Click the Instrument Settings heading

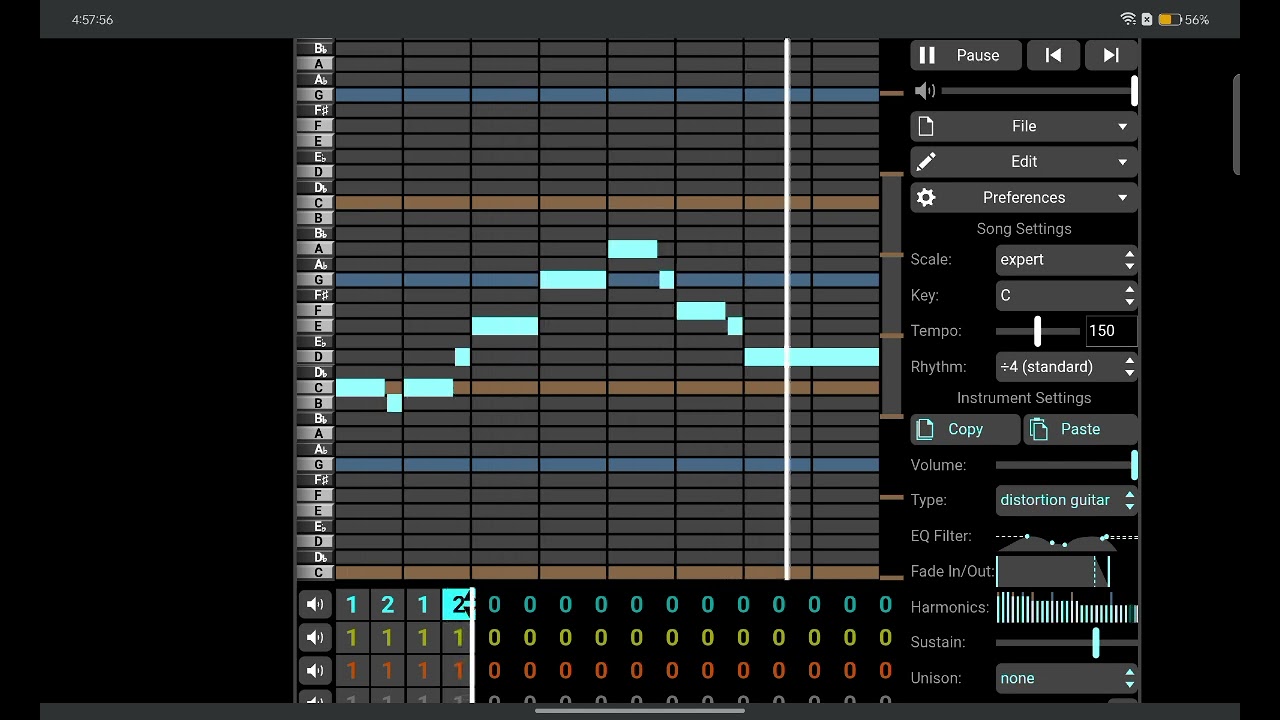[1024, 398]
